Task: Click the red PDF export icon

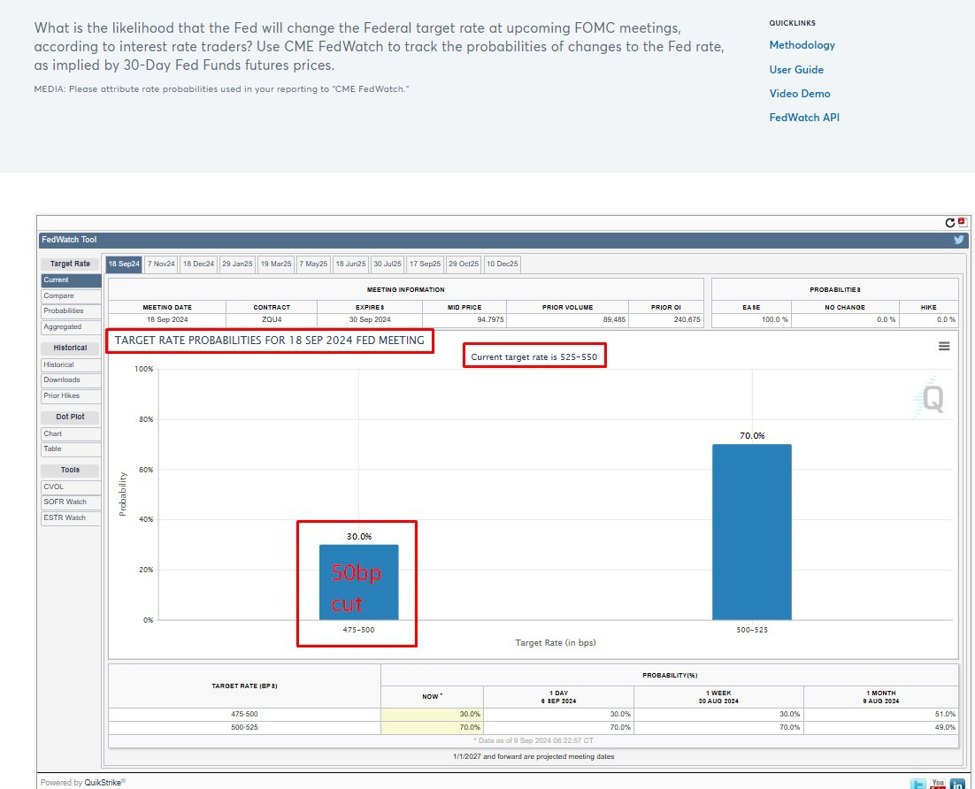Action: point(962,222)
